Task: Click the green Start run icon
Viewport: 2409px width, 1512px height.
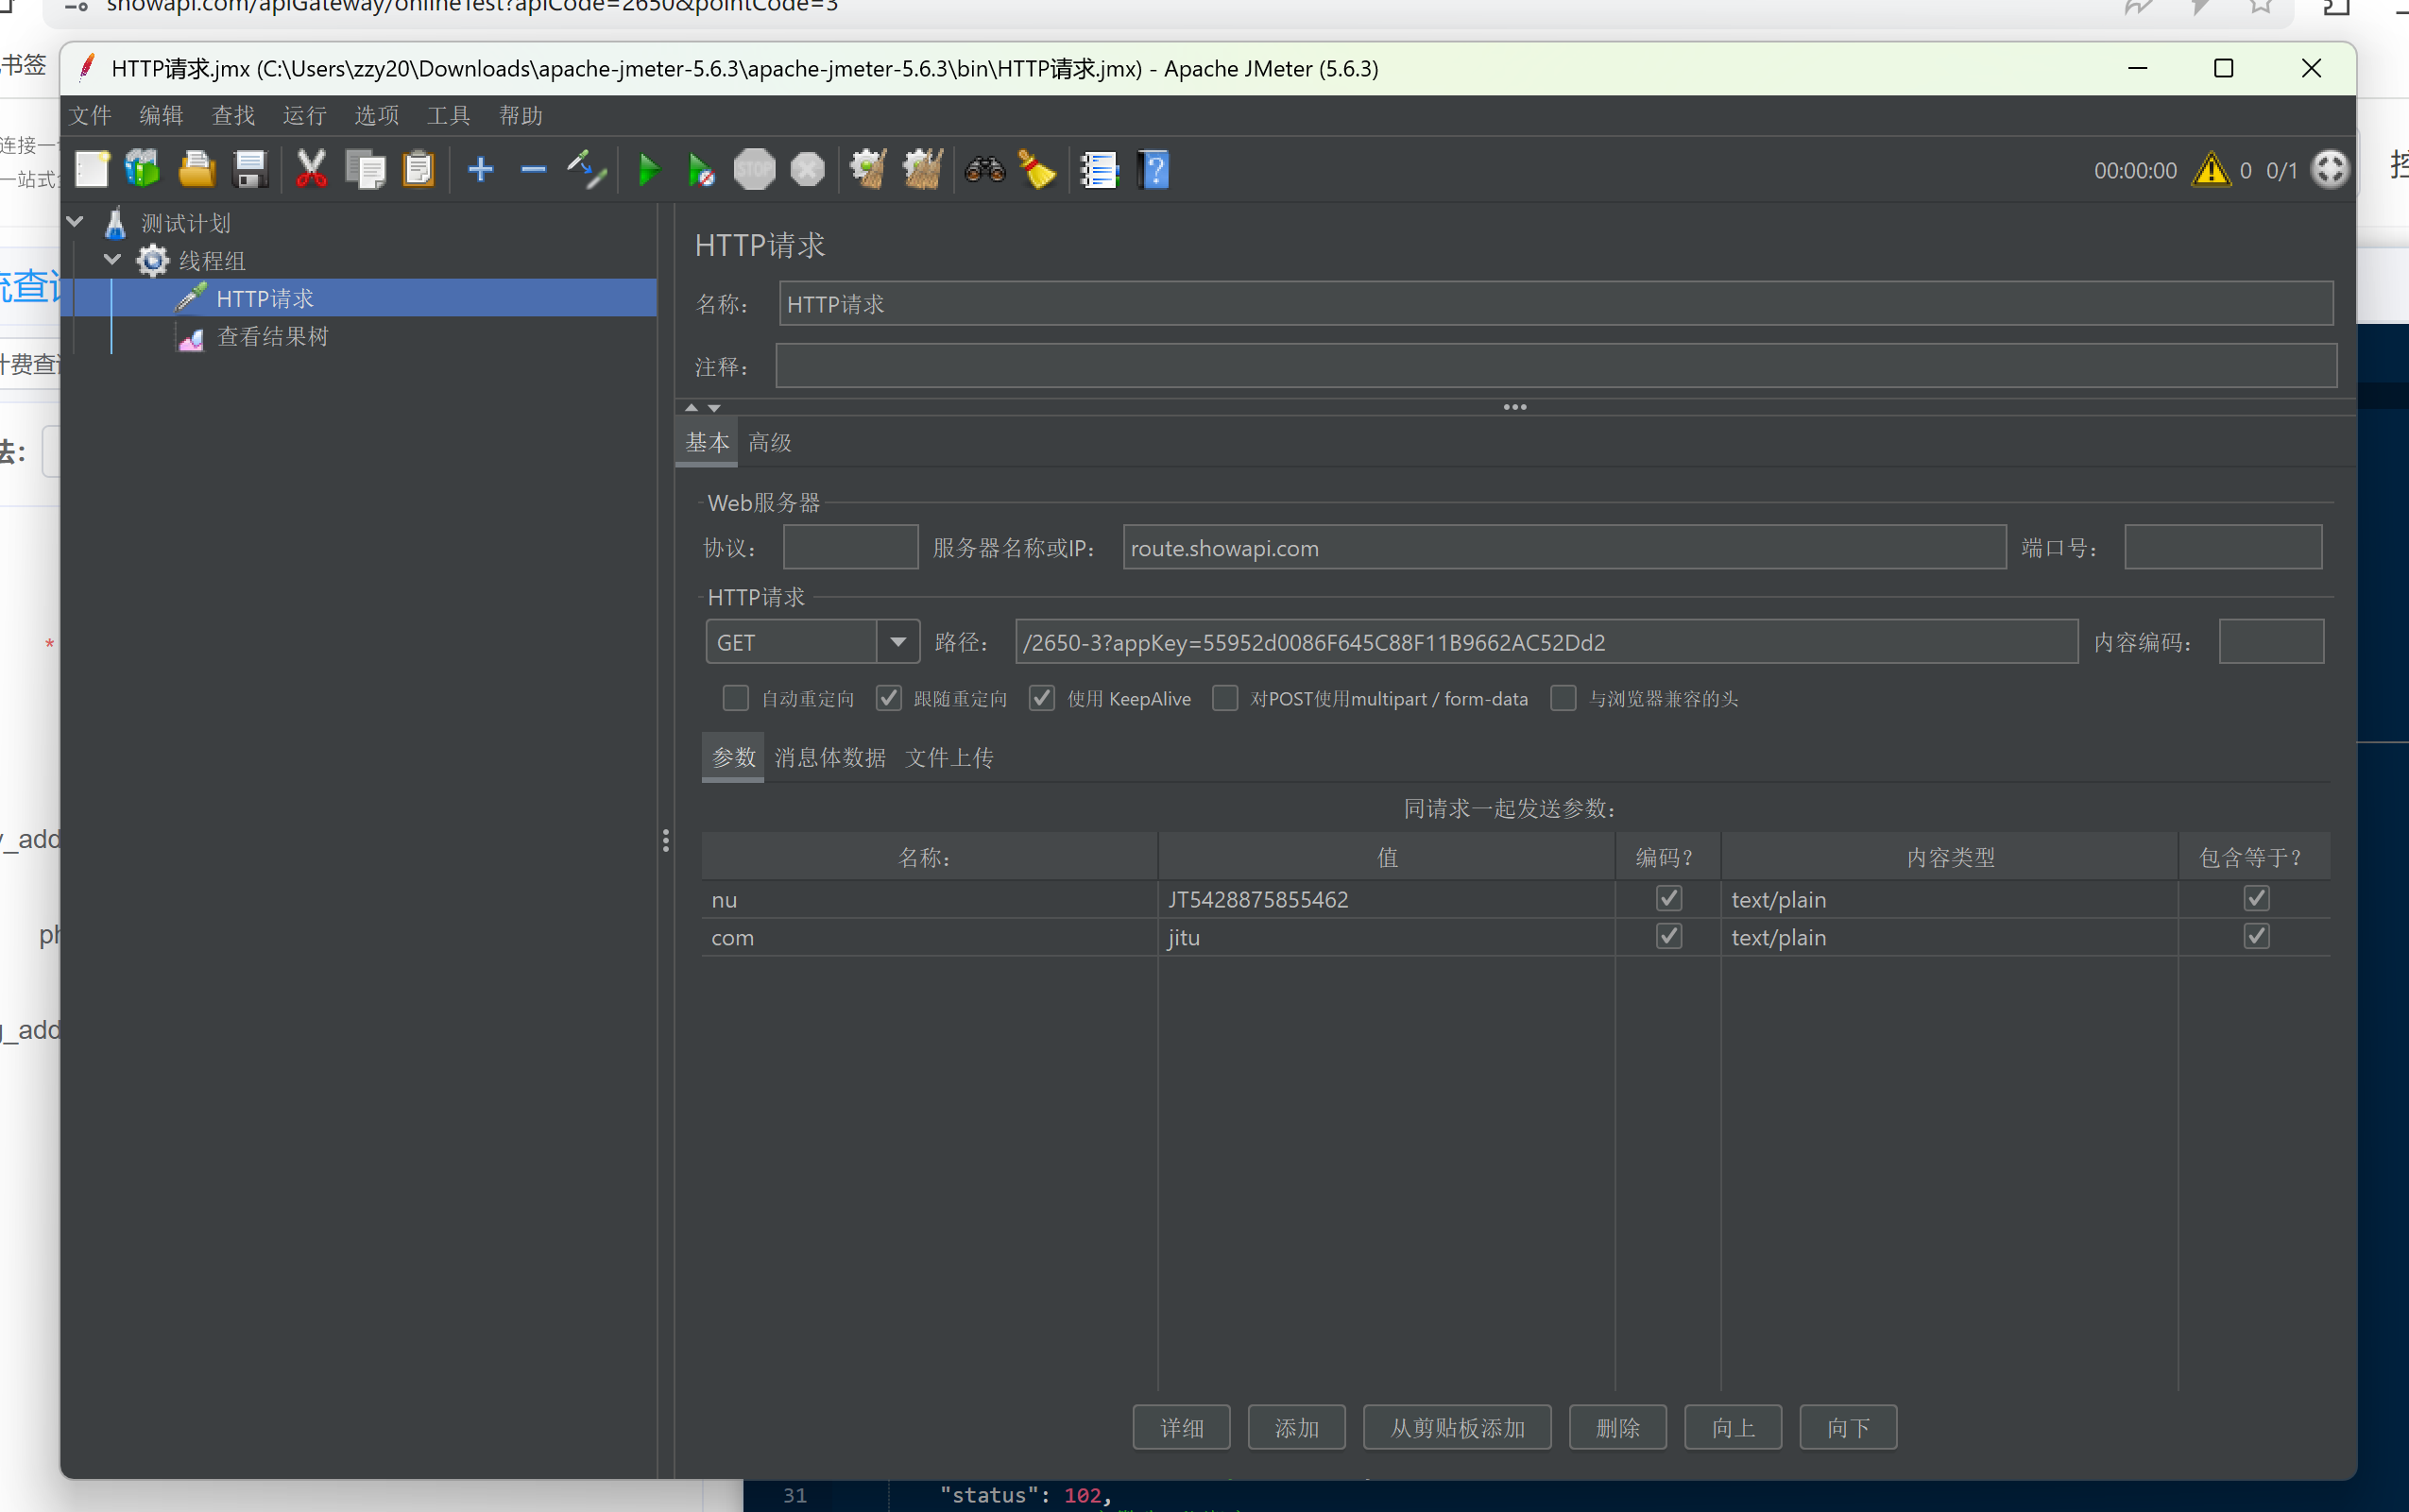Action: [649, 170]
